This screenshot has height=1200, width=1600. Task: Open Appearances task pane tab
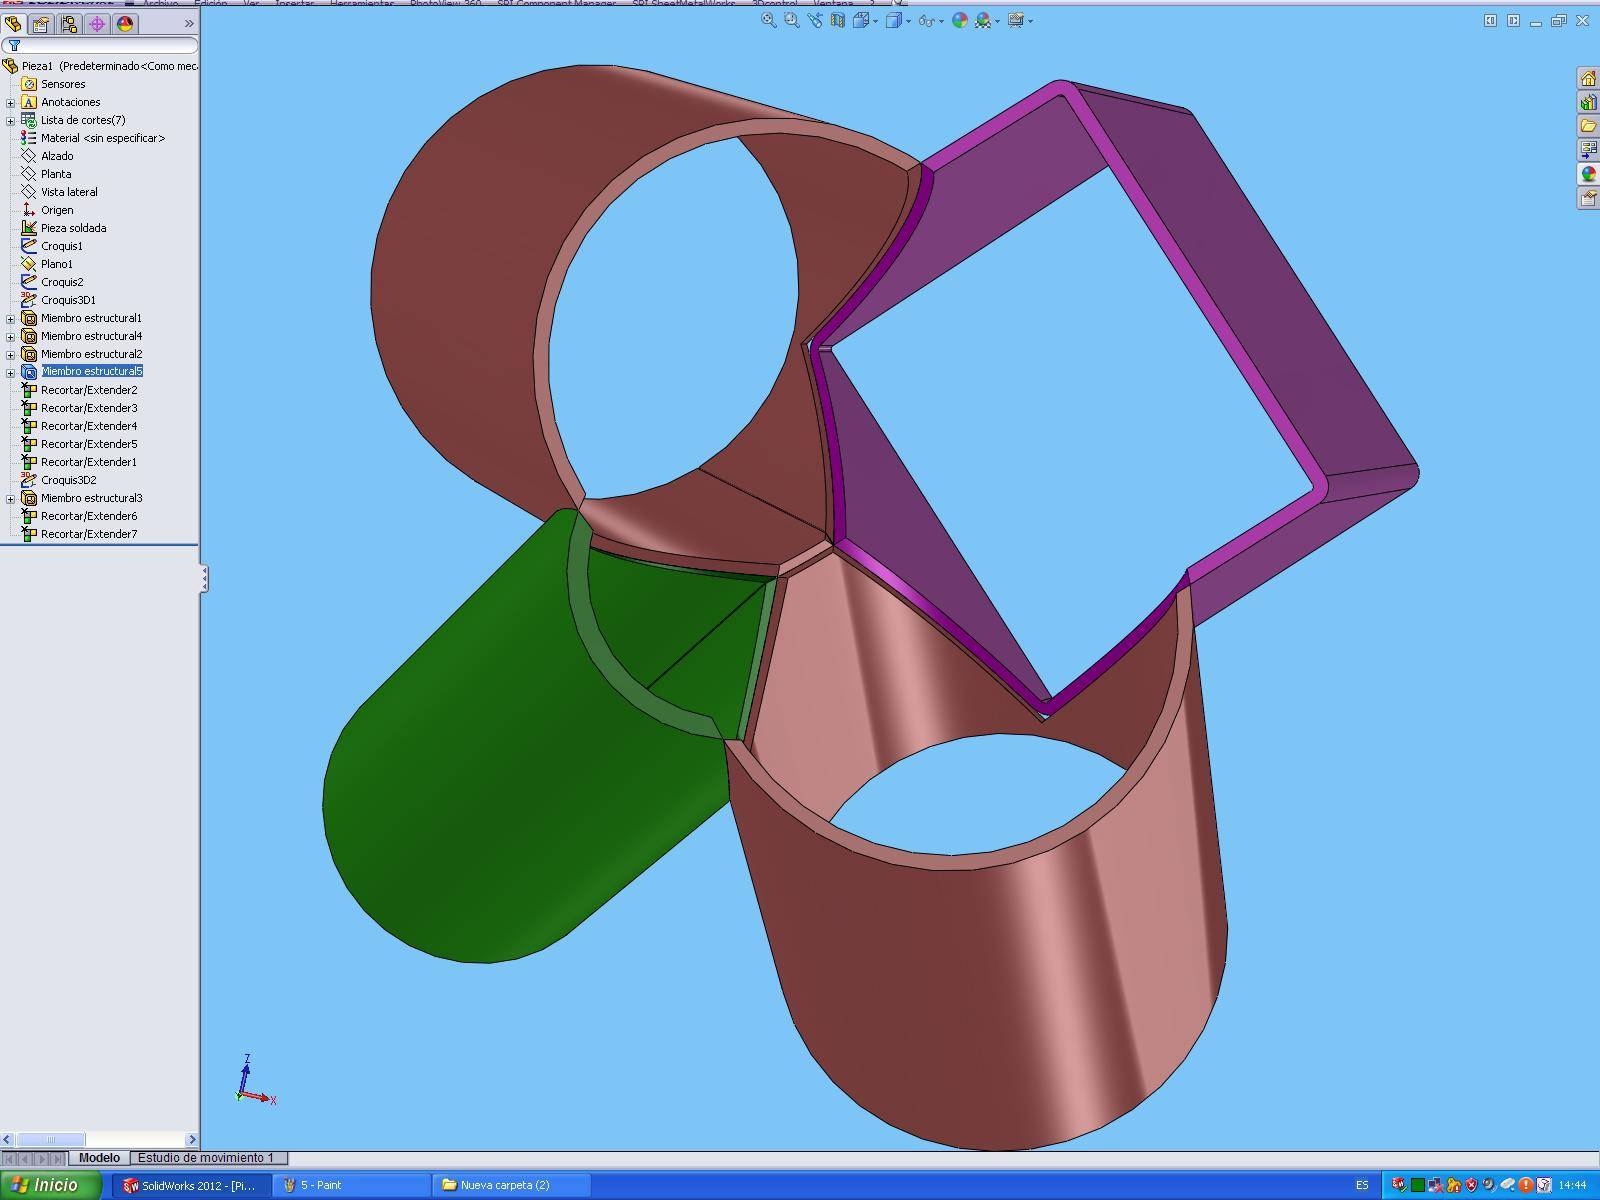pyautogui.click(x=1588, y=174)
